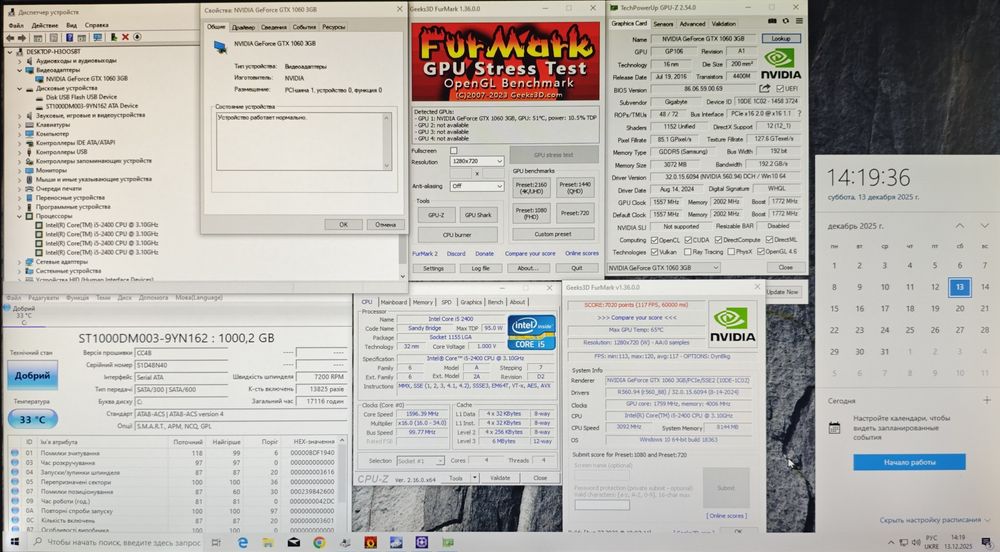Expand the Клавиатуры tree node
Viewport: 1000px width, 552px height.
[20, 125]
